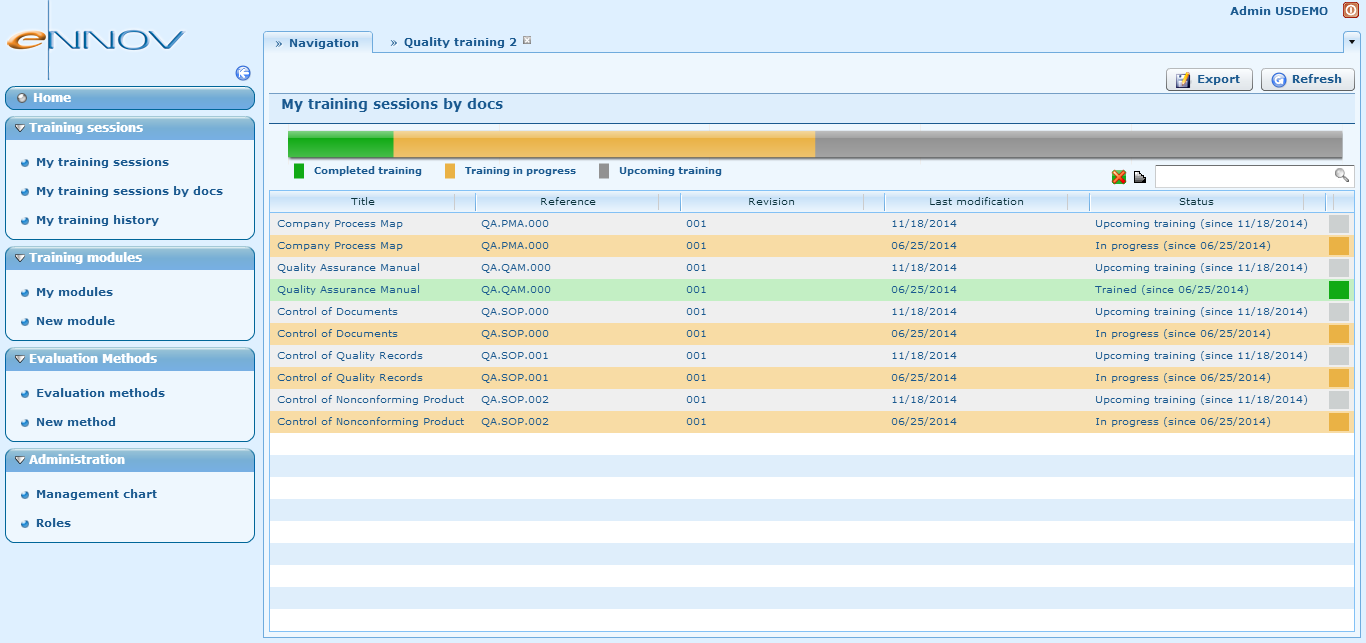This screenshot has height=643, width=1366.
Task: Open Management chart
Action: coord(96,494)
